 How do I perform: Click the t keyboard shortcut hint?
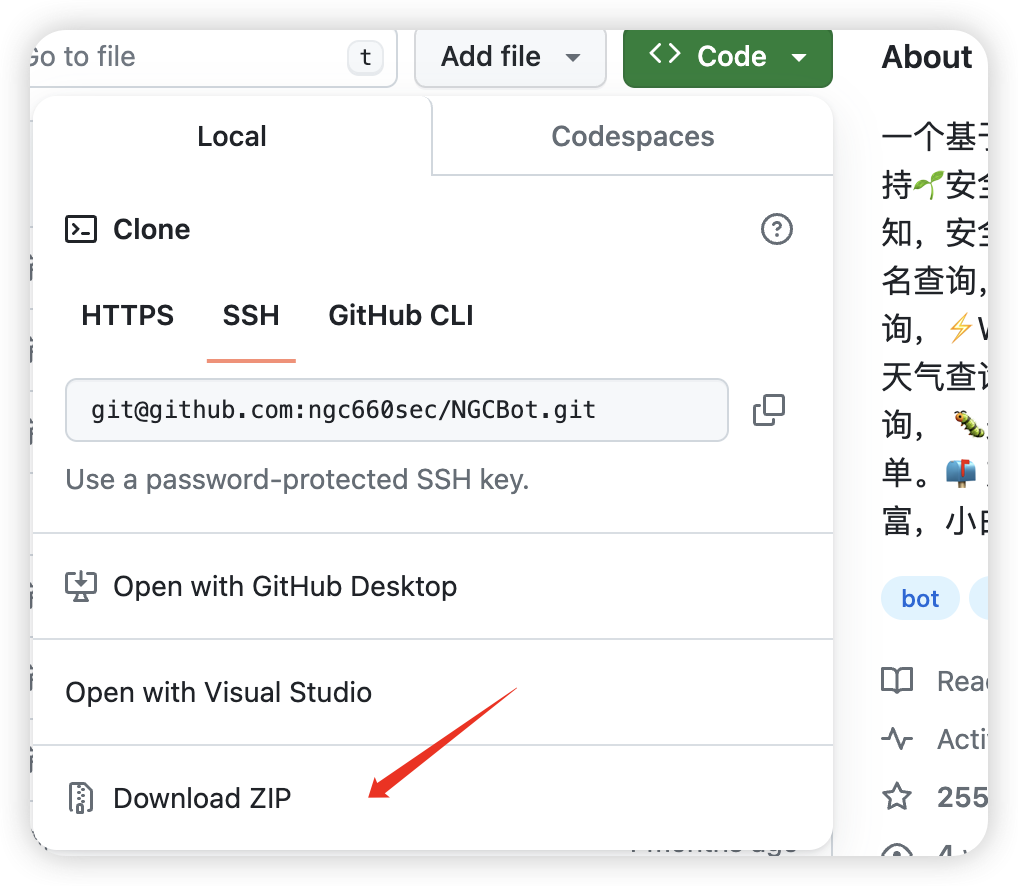click(x=366, y=57)
